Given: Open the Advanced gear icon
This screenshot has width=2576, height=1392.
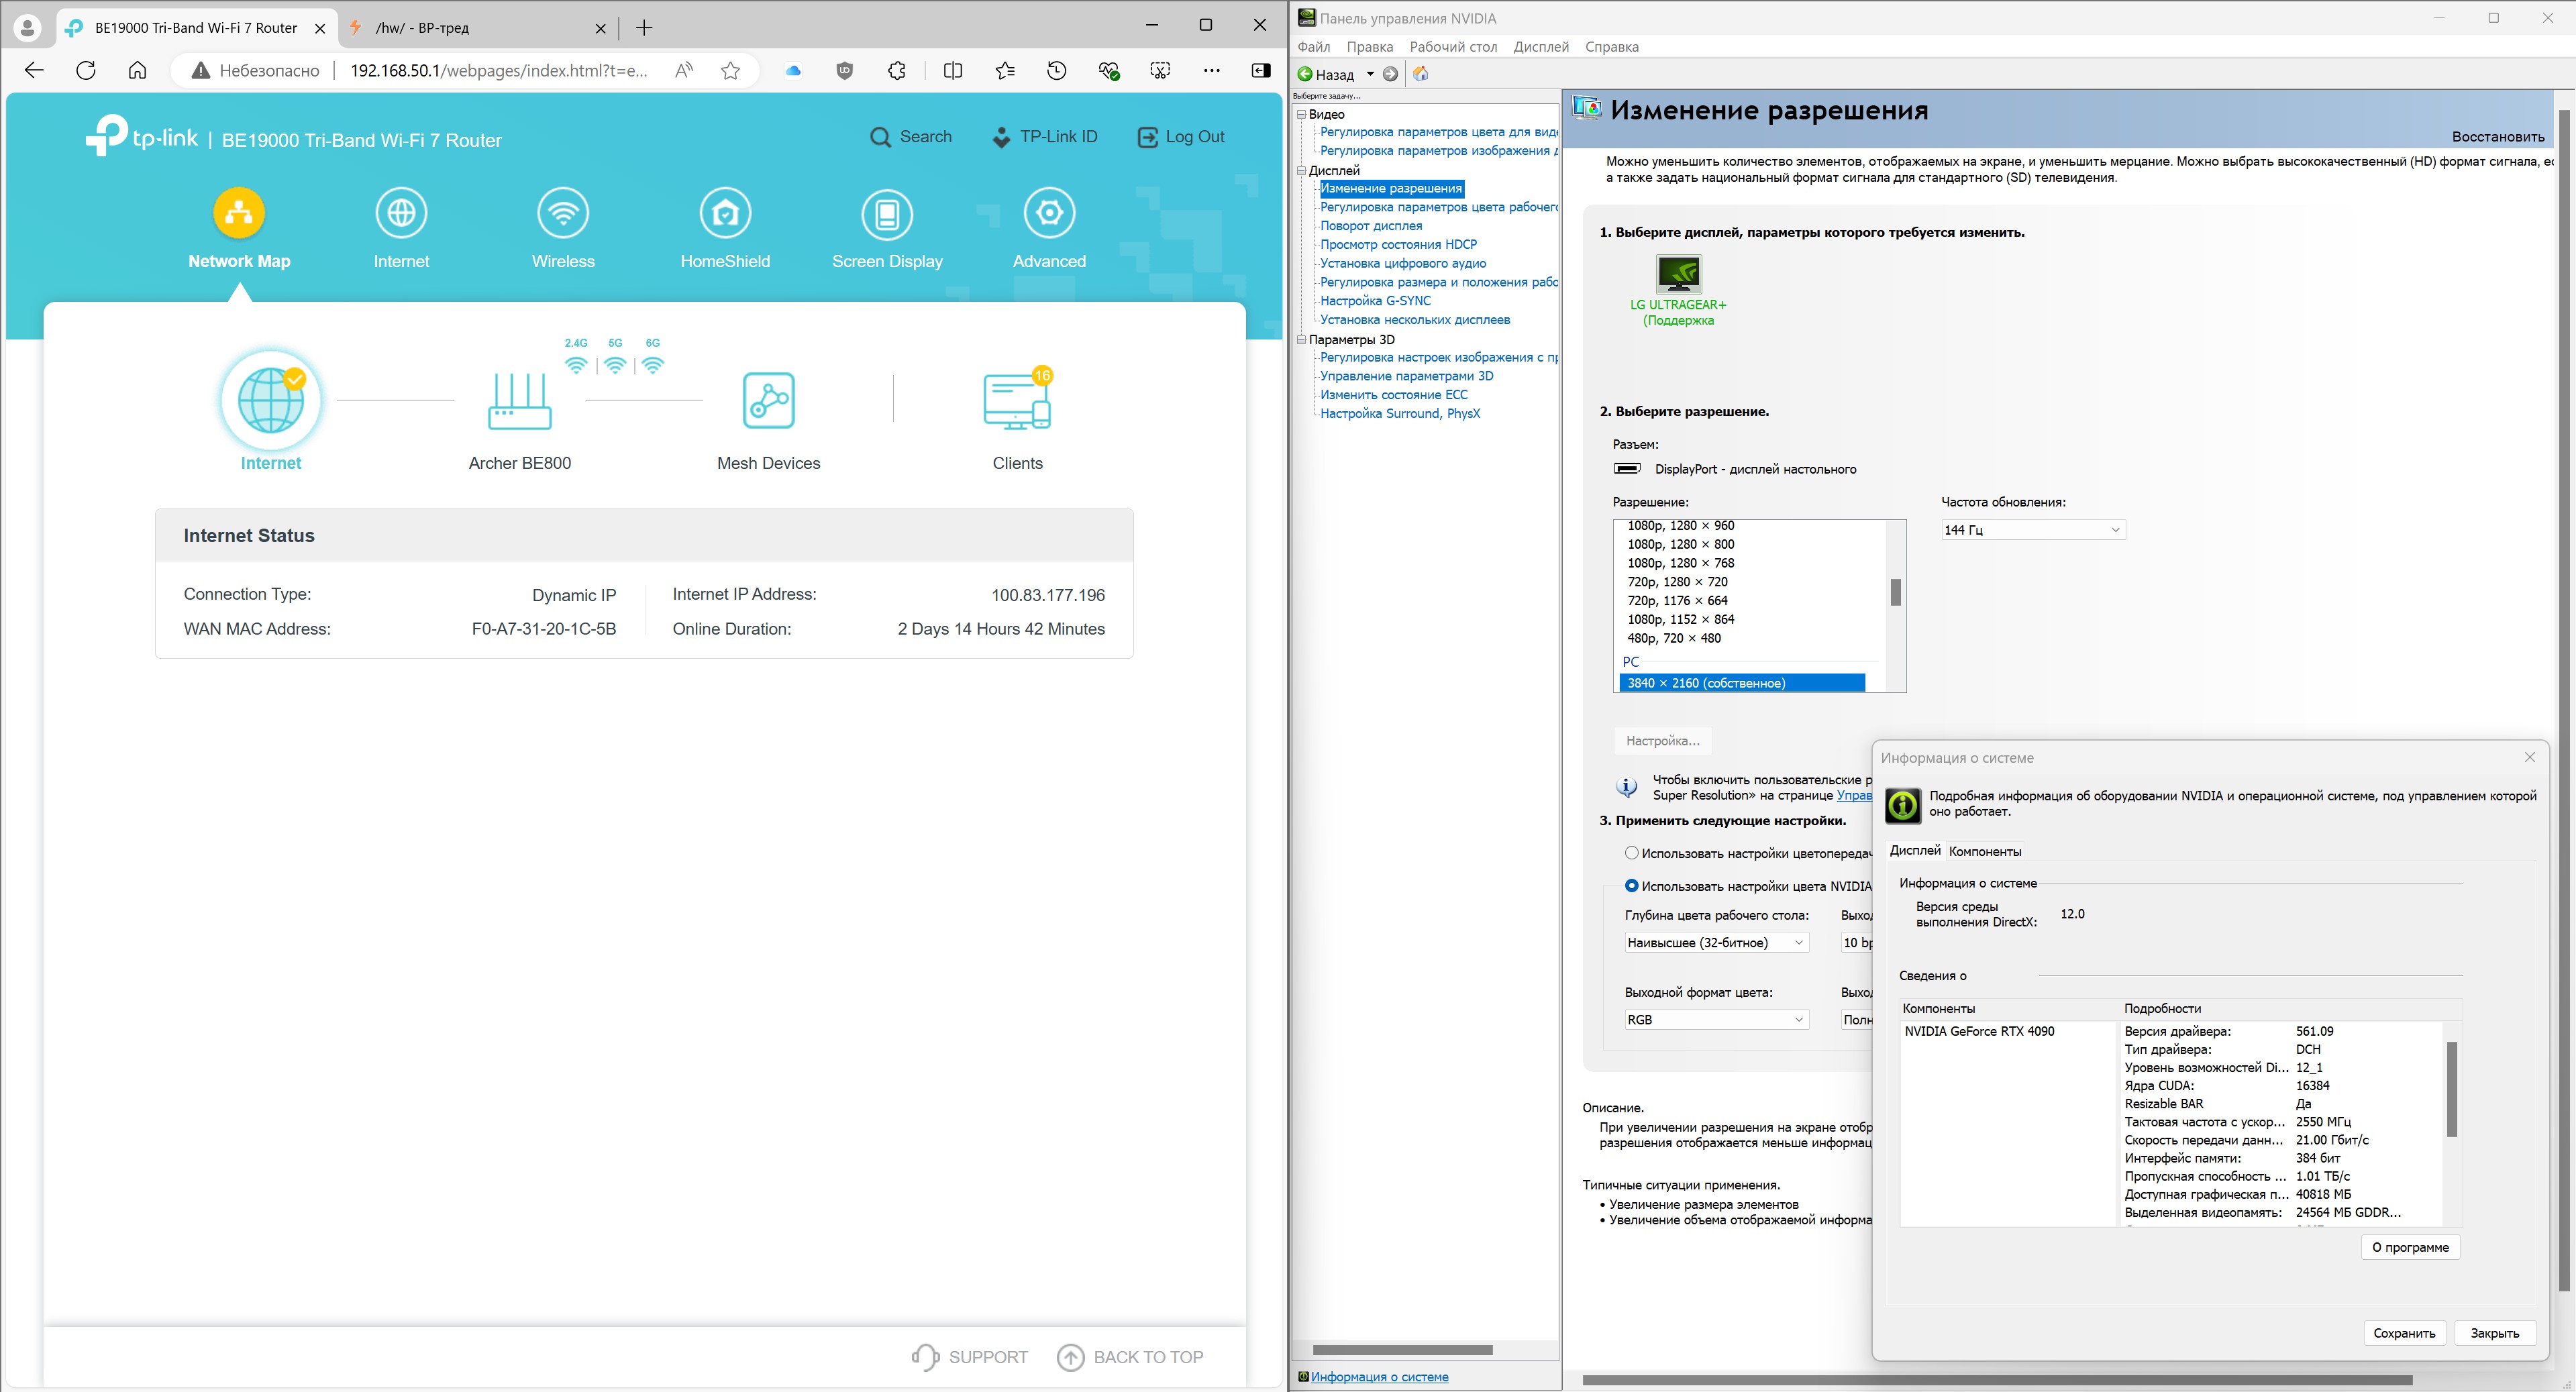Looking at the screenshot, I should [x=1049, y=213].
